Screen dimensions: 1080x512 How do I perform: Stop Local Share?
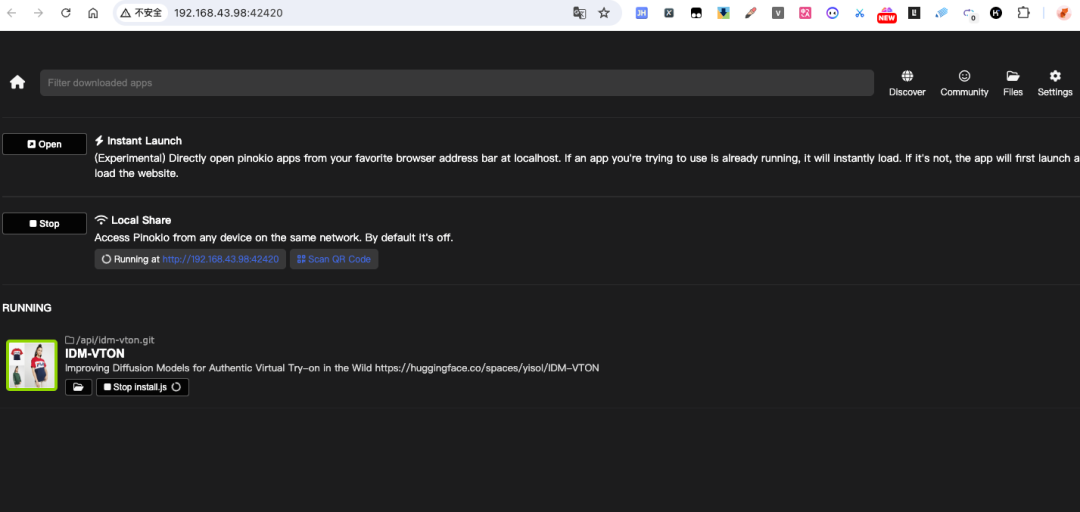click(x=44, y=224)
